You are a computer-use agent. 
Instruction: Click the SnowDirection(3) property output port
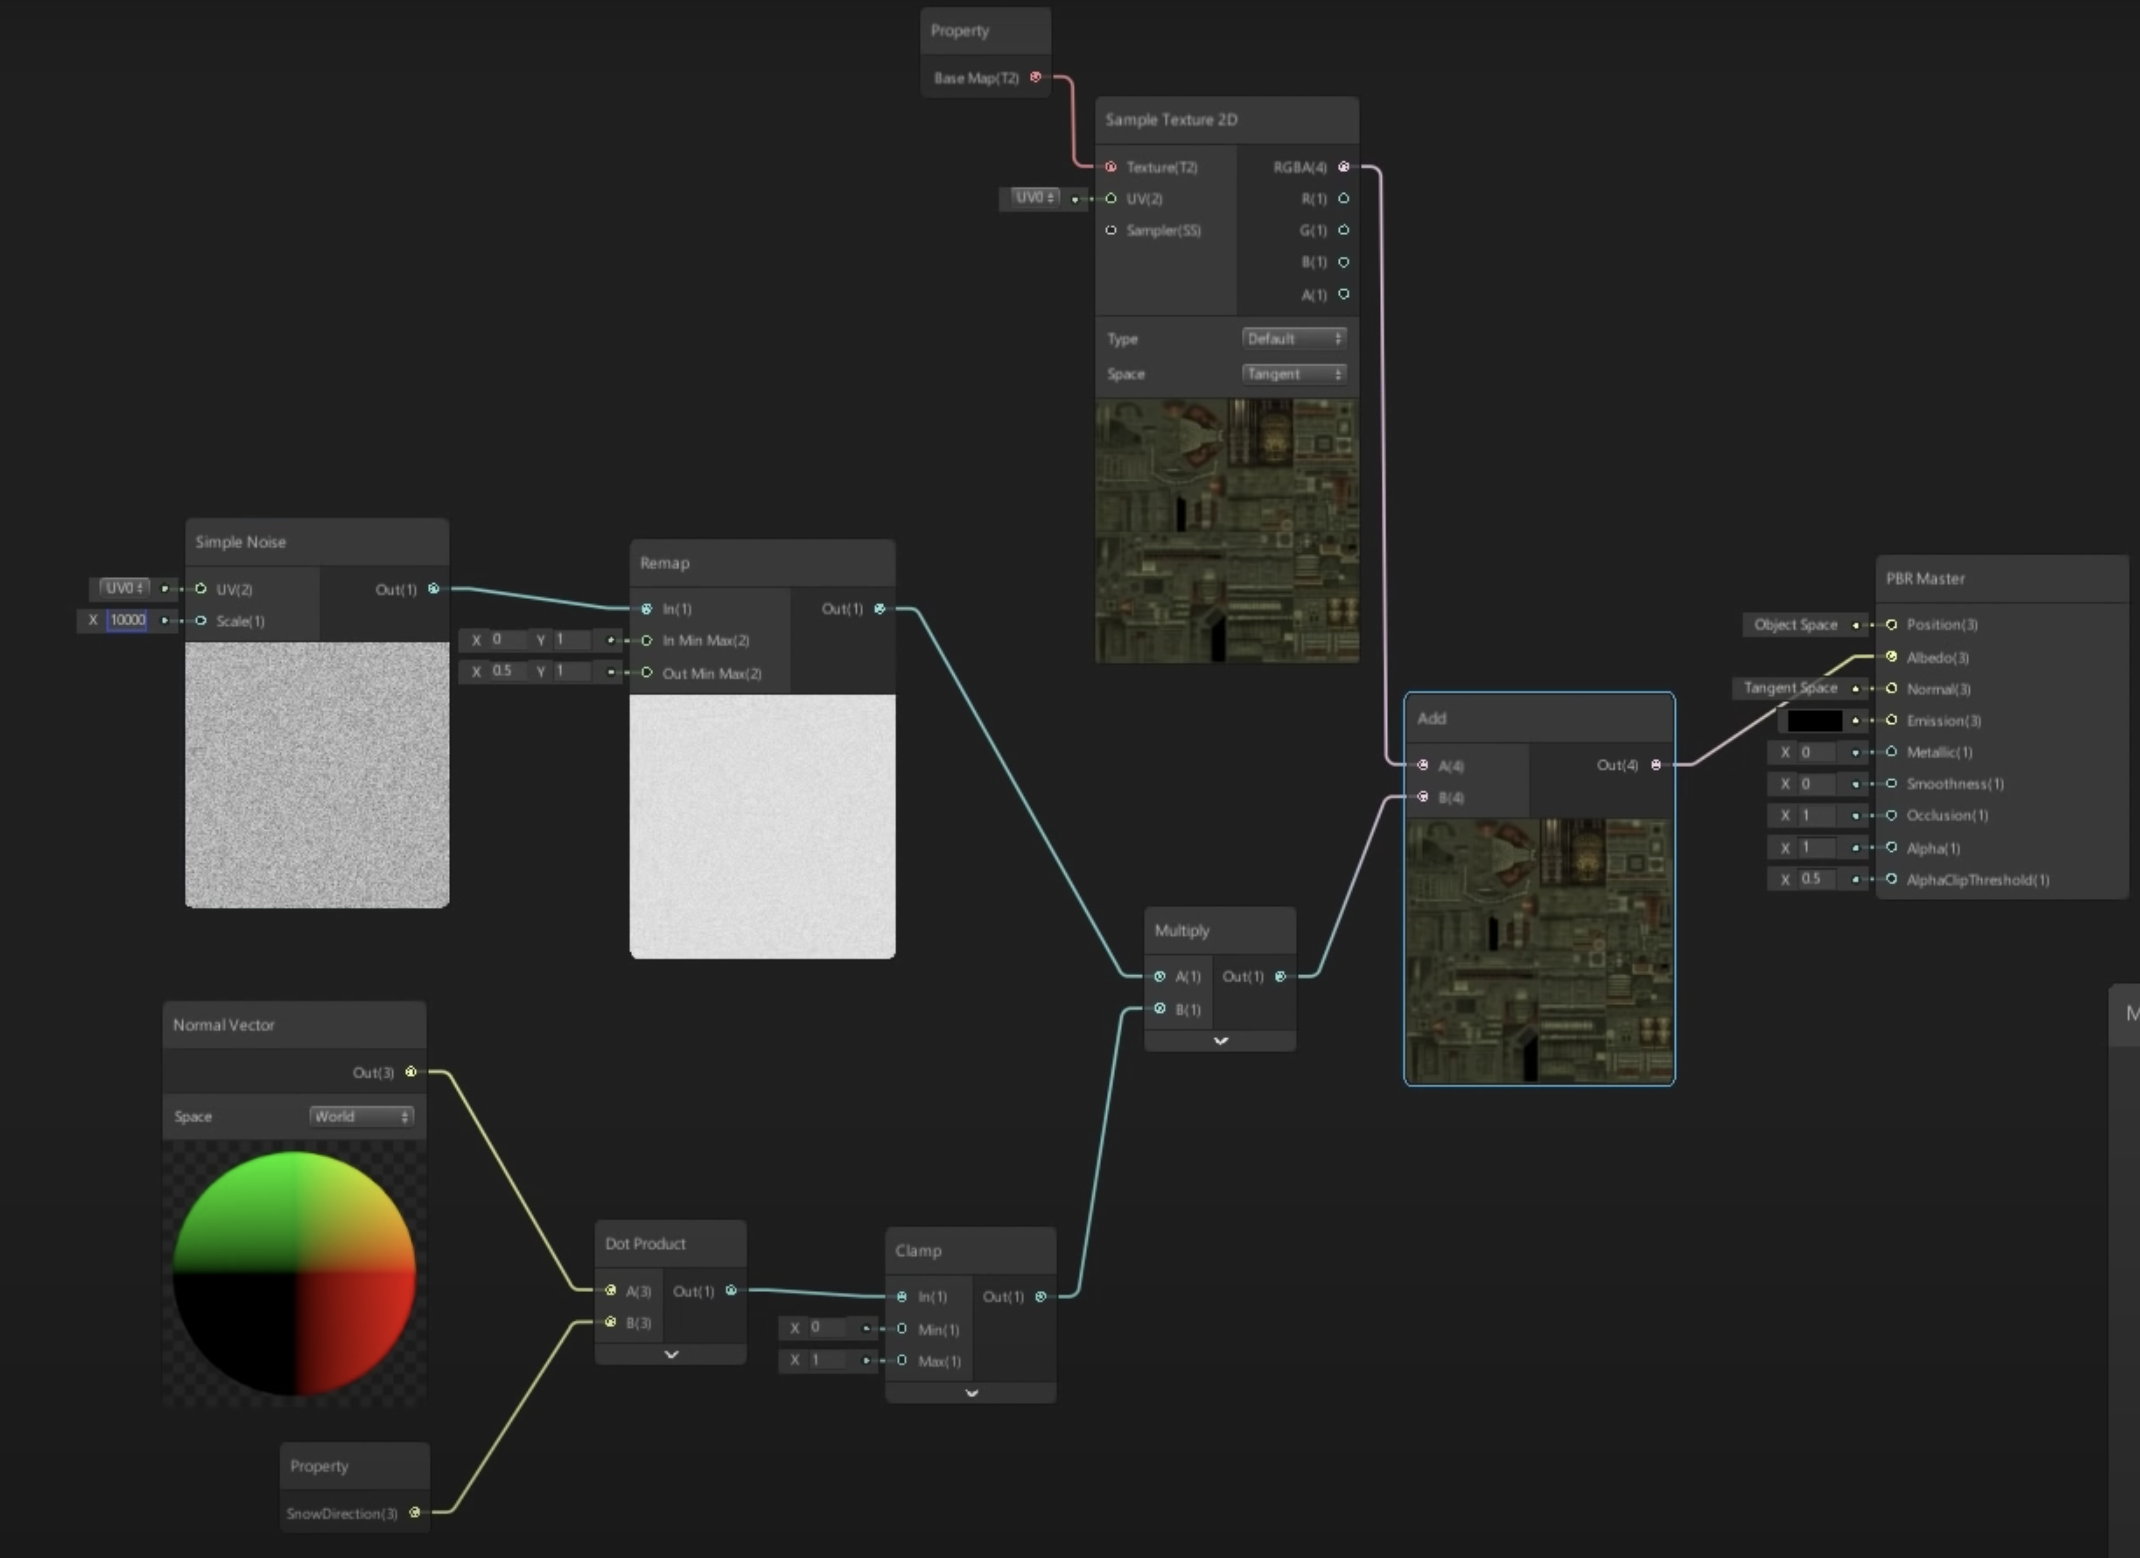point(415,1513)
